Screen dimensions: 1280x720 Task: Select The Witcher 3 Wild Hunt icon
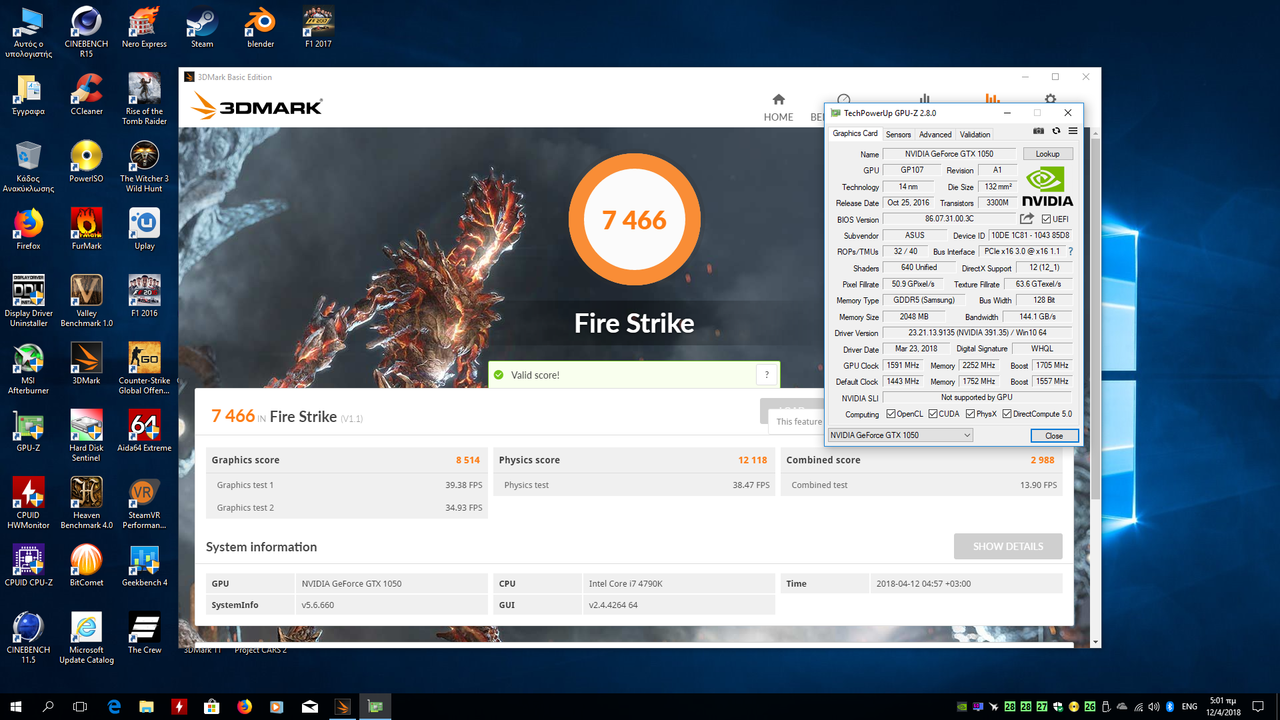click(x=144, y=167)
